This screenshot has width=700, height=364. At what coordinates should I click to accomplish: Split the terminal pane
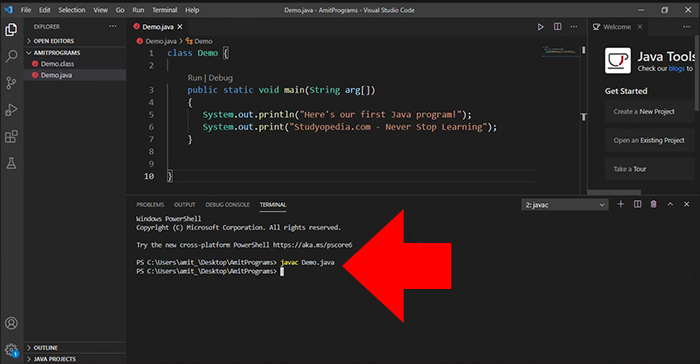tap(638, 204)
